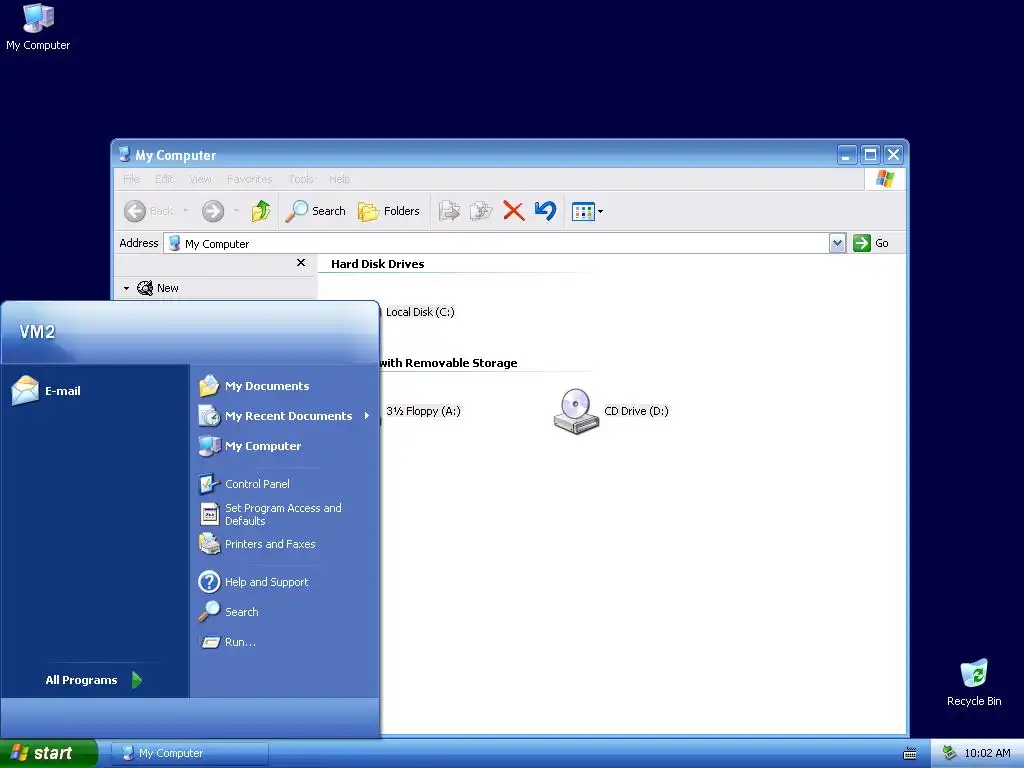Click the Search toolbar button
Viewport: 1024px width, 768px height.
coord(315,211)
